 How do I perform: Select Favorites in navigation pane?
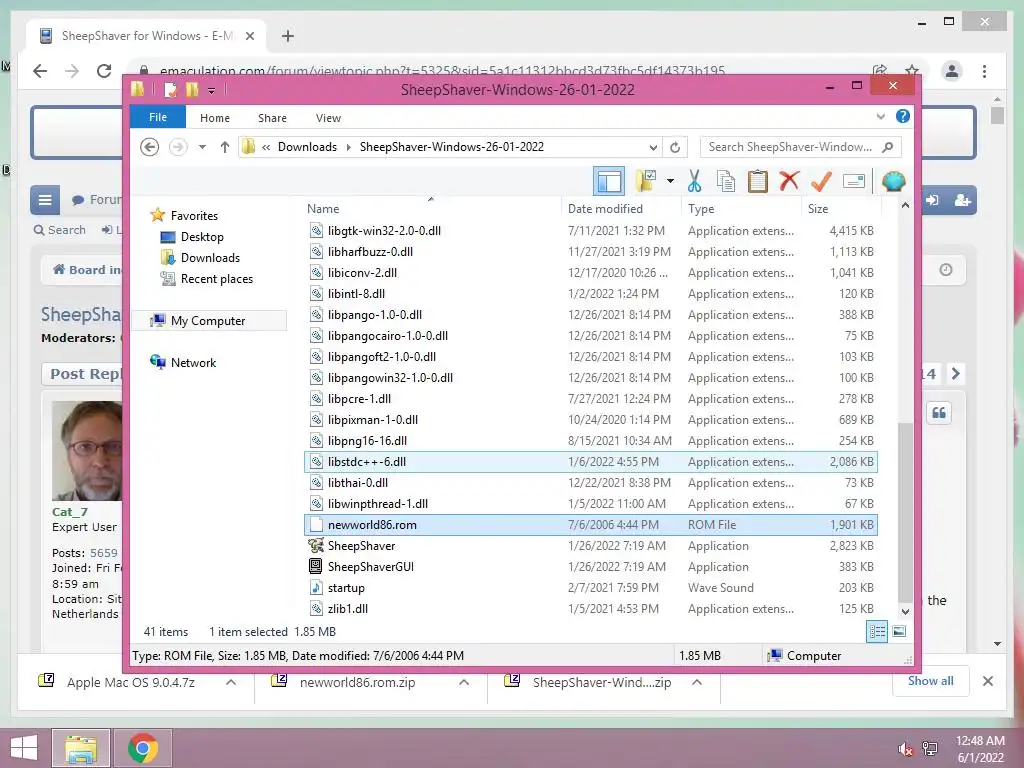coord(194,216)
